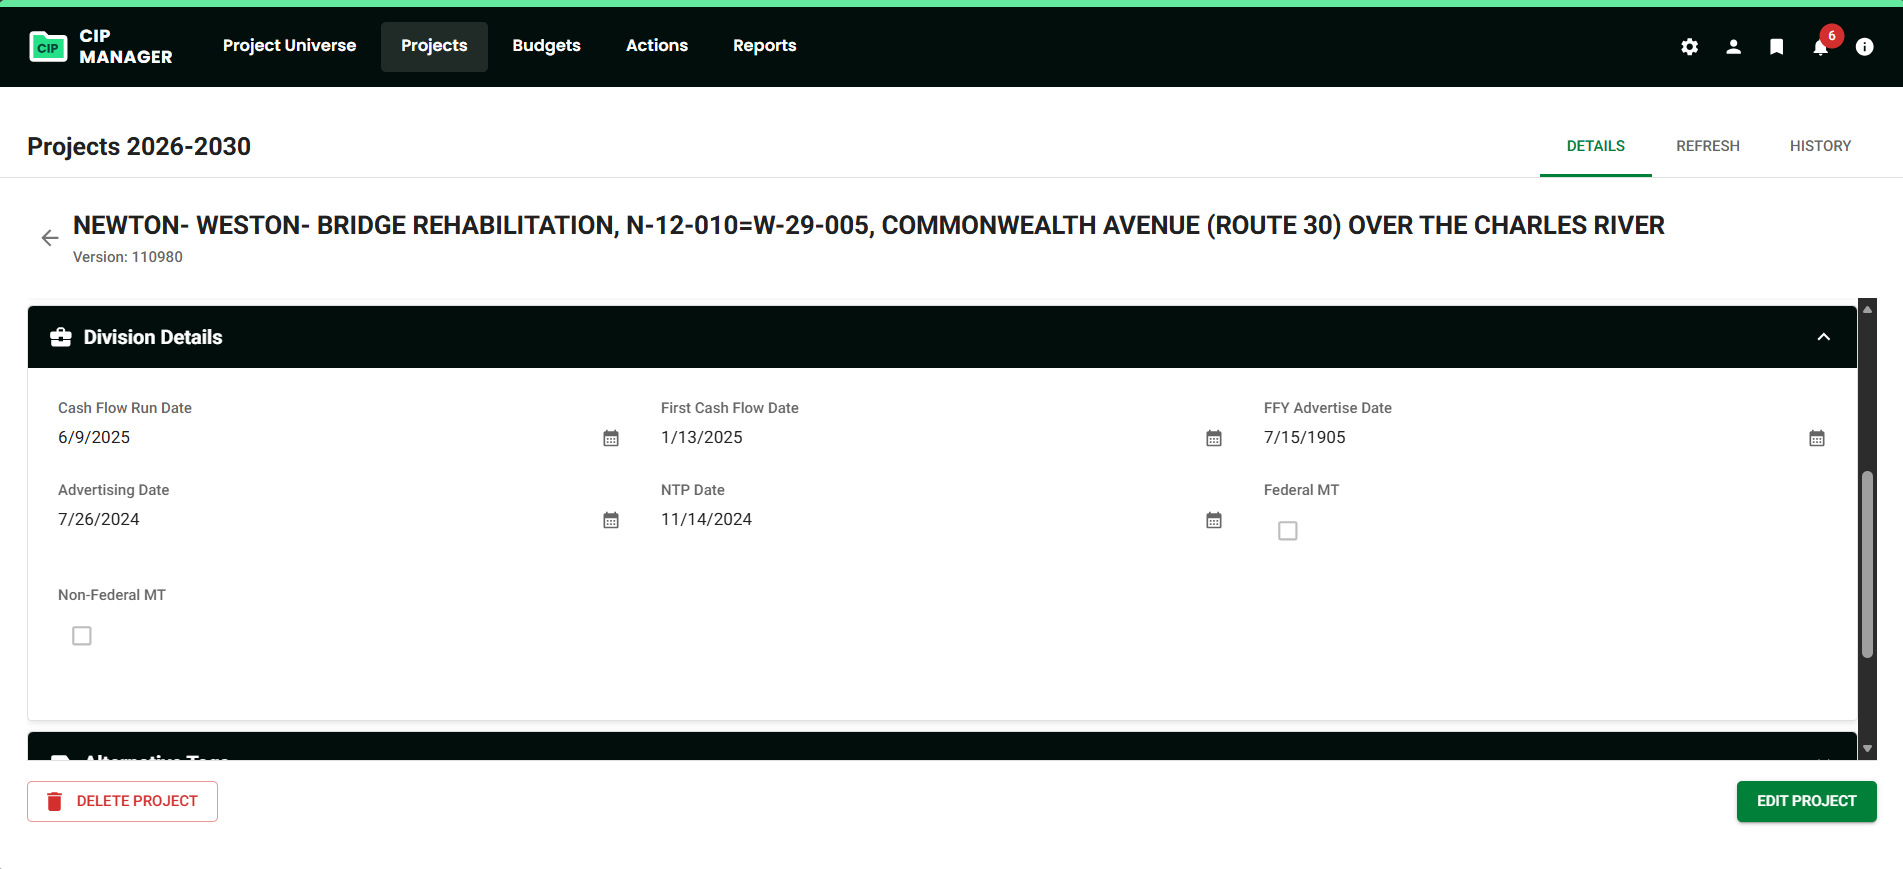Open calendar dropdown for NTP Date
Image resolution: width=1903 pixels, height=869 pixels.
click(x=1214, y=520)
